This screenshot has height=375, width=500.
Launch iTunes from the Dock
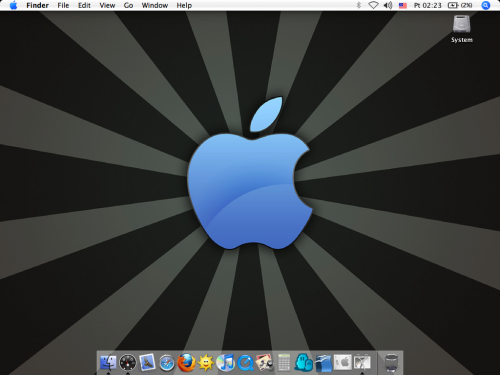point(225,363)
